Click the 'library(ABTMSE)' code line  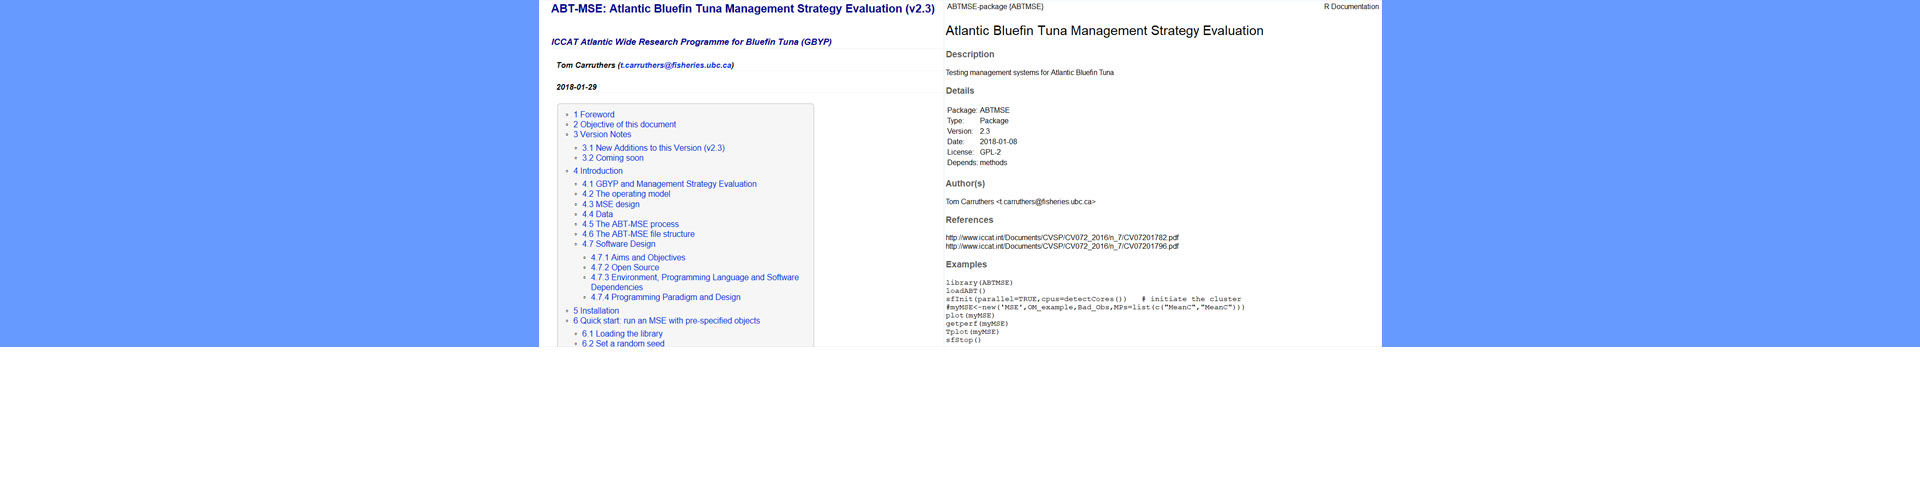979,283
